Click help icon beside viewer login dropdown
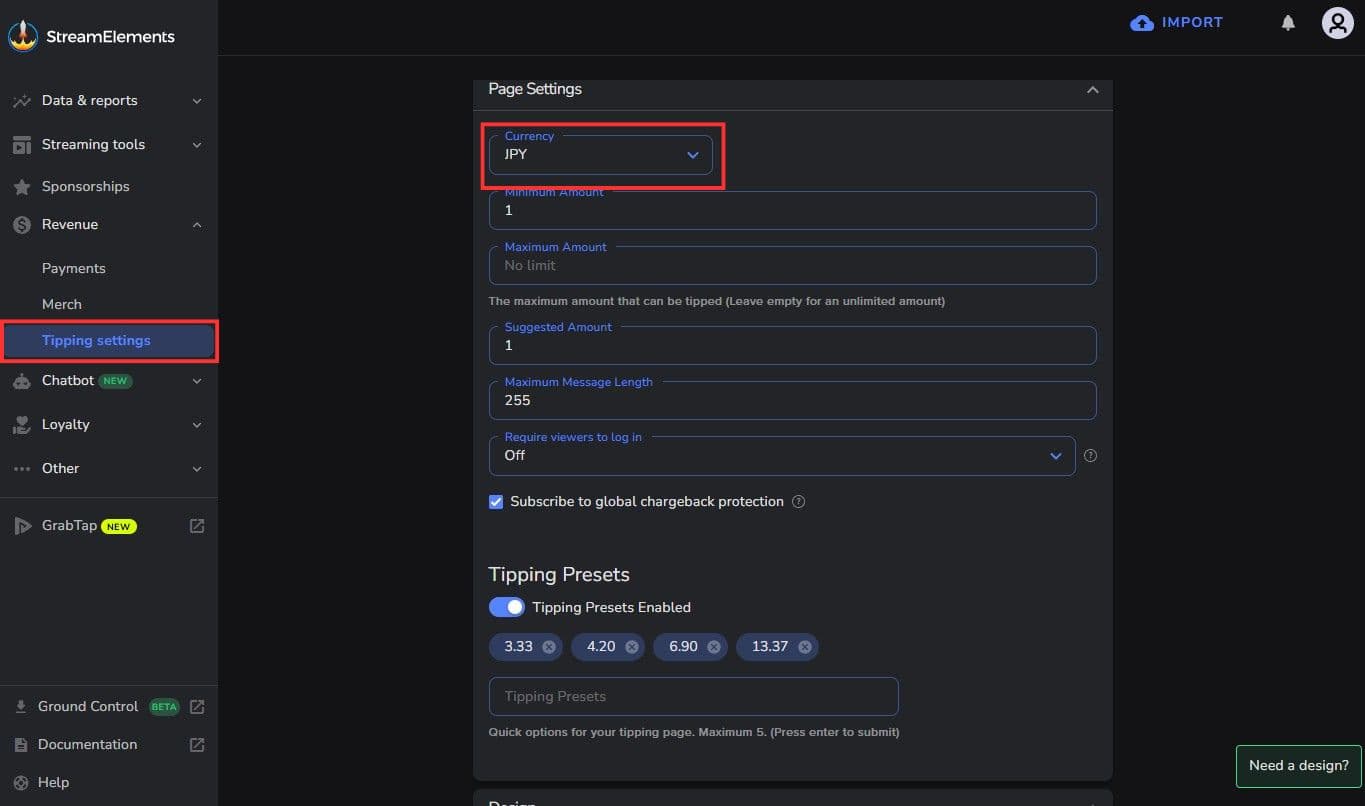The width and height of the screenshot is (1365, 806). point(1090,455)
